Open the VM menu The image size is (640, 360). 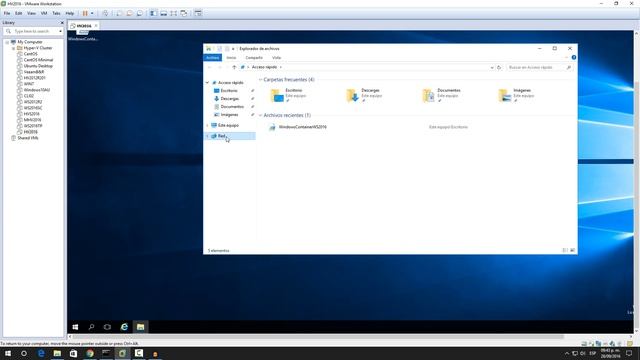44,13
